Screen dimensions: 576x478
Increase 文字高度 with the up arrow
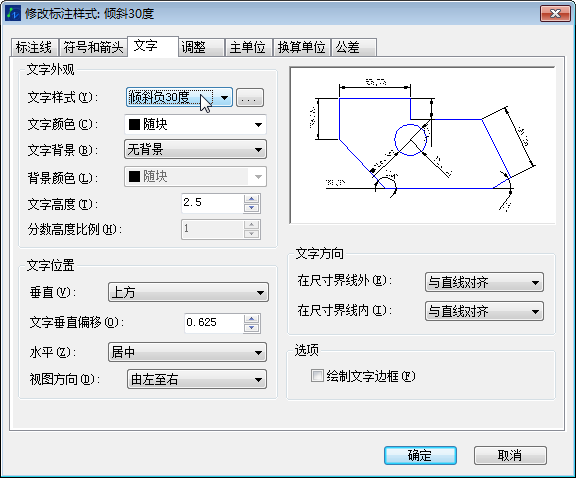coord(252,199)
